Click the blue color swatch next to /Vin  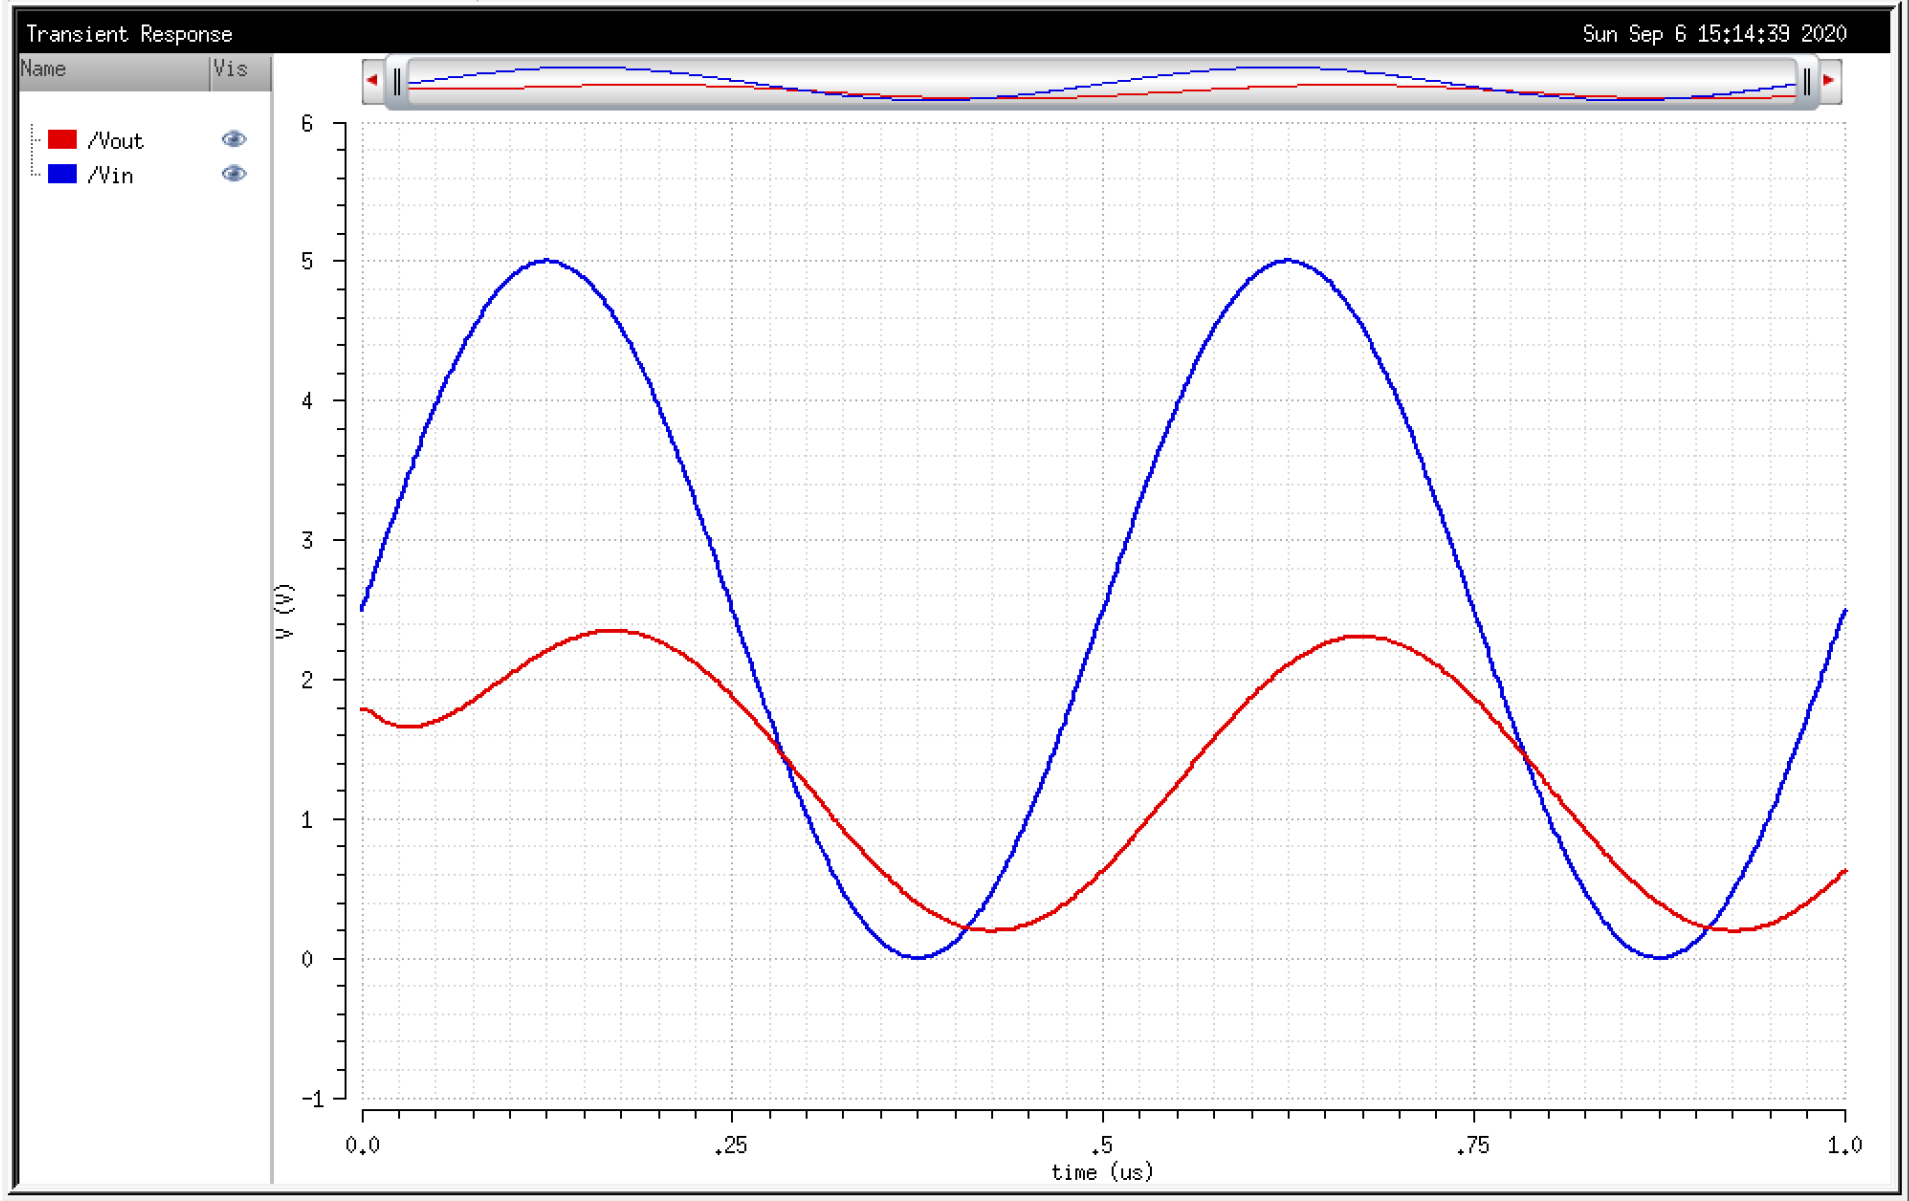[63, 174]
